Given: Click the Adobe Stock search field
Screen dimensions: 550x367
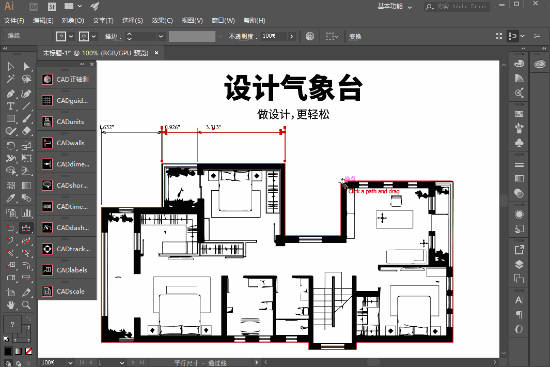Looking at the screenshot, I should coord(457,7).
